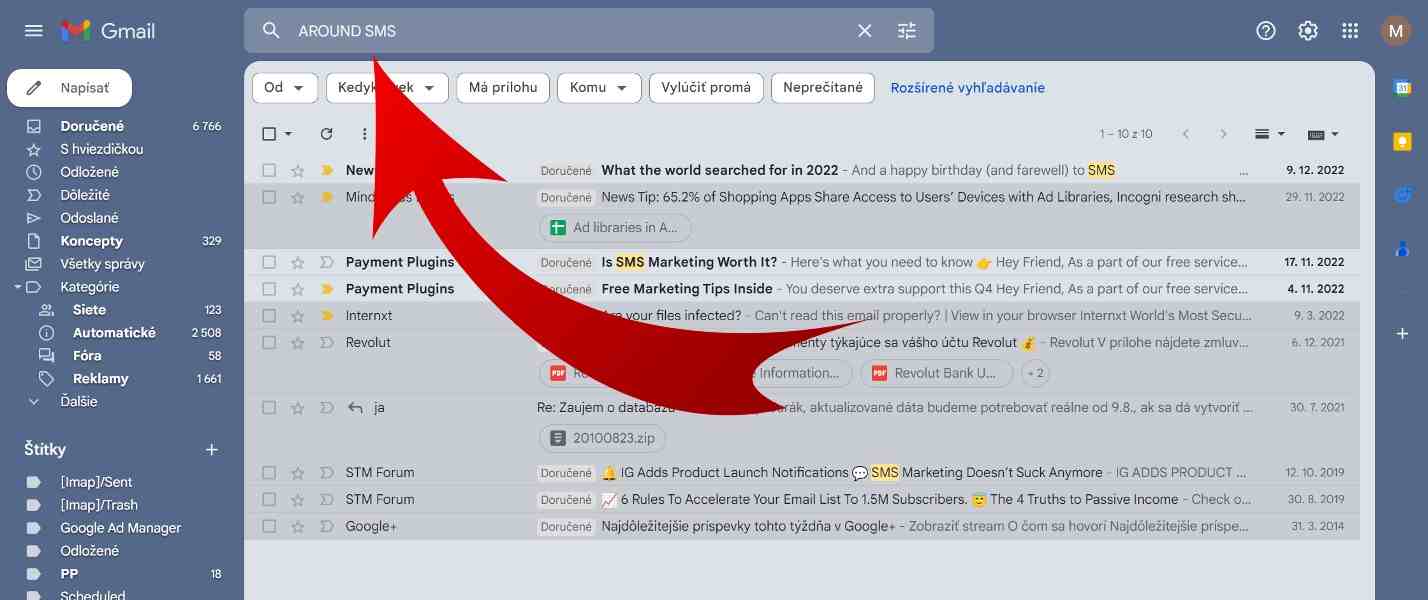Open the Contacts side panel icon
The width and height of the screenshot is (1428, 600).
[1402, 248]
